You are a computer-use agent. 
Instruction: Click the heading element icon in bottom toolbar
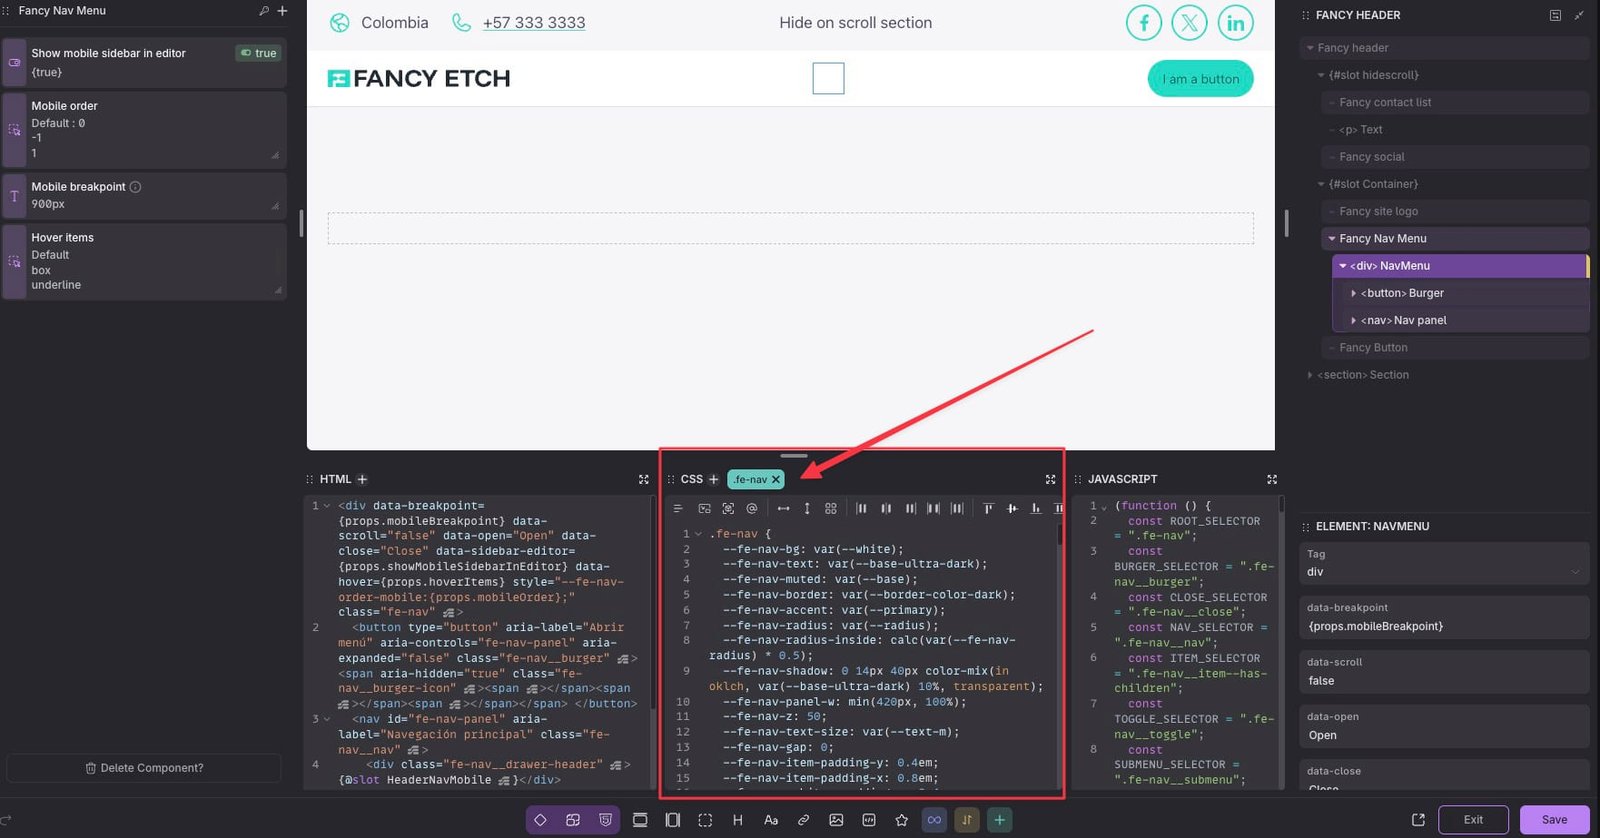(738, 820)
